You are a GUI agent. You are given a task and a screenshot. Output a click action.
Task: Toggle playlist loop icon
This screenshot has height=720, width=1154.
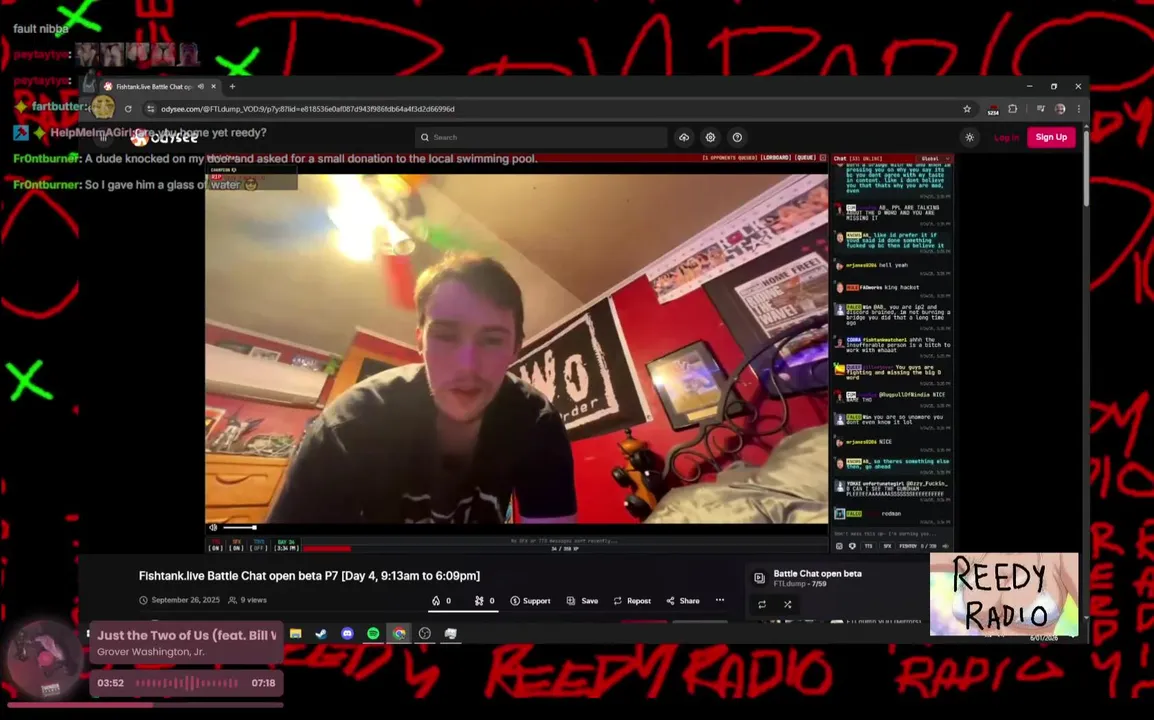click(762, 604)
